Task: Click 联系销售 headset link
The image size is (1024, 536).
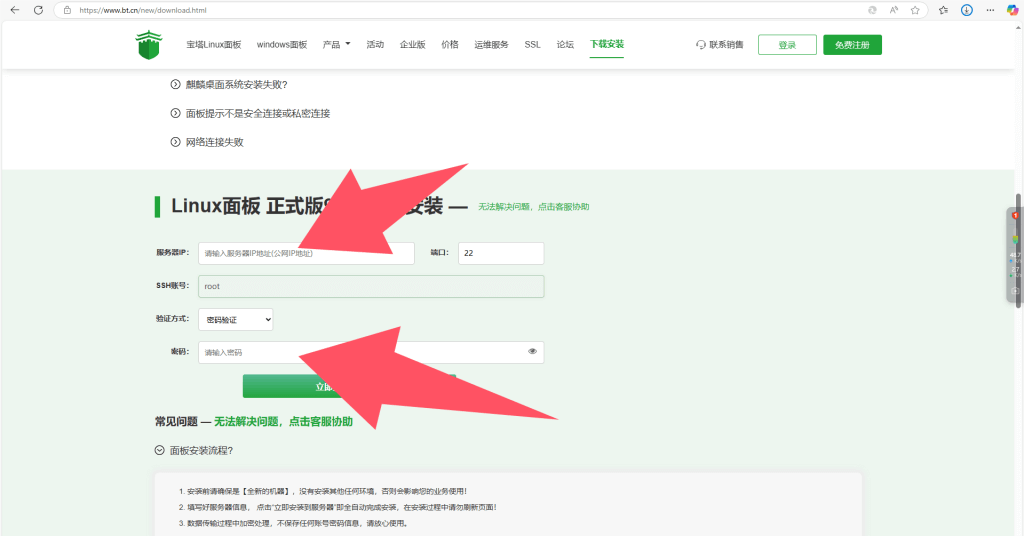Action: point(719,44)
